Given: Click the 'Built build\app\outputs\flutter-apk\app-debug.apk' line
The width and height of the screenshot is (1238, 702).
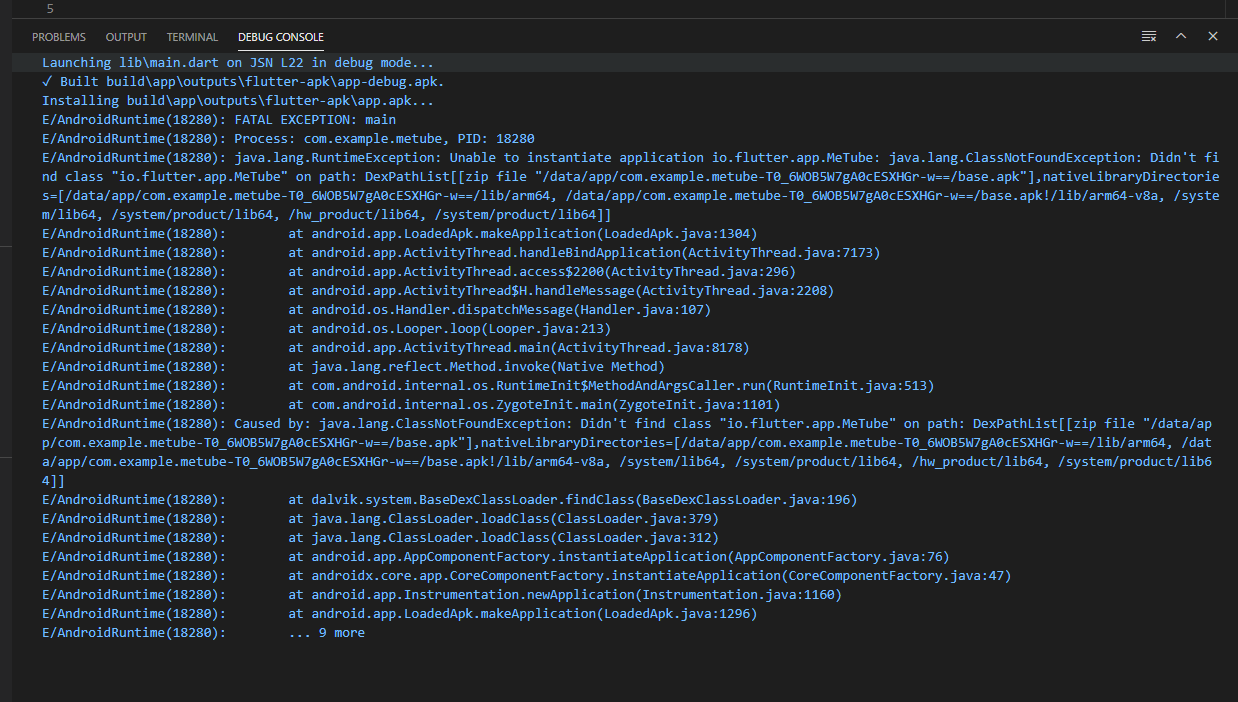Looking at the screenshot, I should click(x=243, y=81).
